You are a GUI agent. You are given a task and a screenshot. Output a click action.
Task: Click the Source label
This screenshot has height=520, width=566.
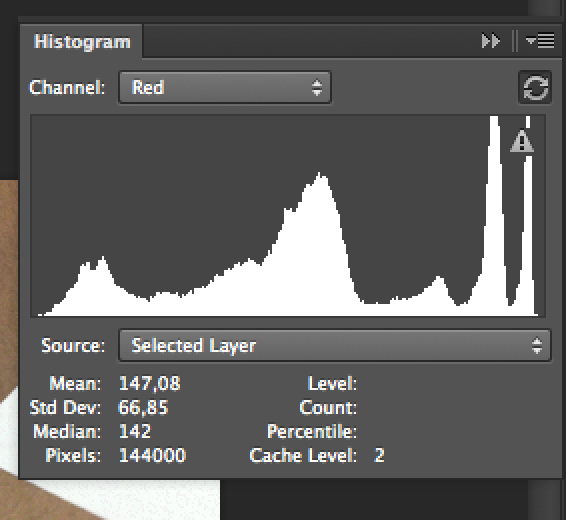pos(73,345)
